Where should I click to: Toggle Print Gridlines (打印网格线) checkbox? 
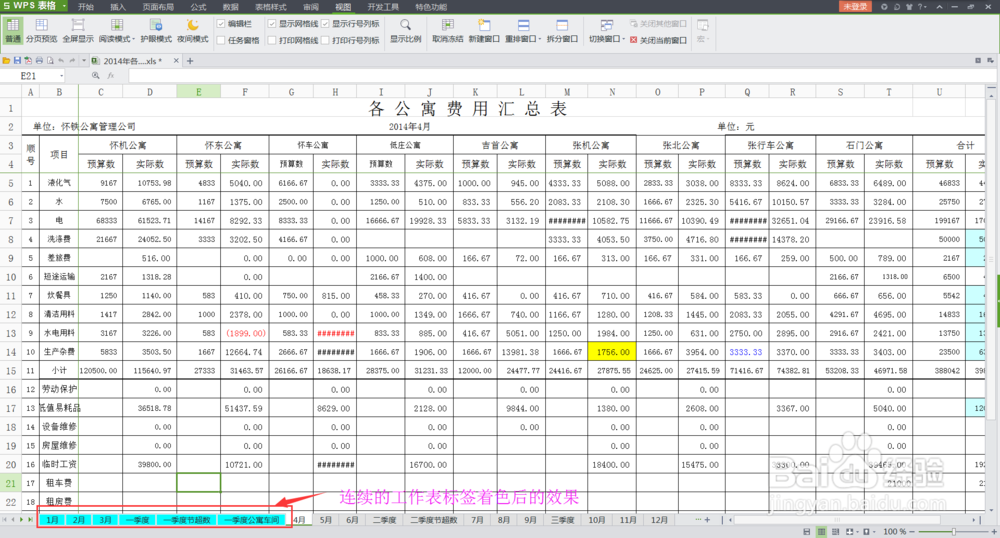272,40
